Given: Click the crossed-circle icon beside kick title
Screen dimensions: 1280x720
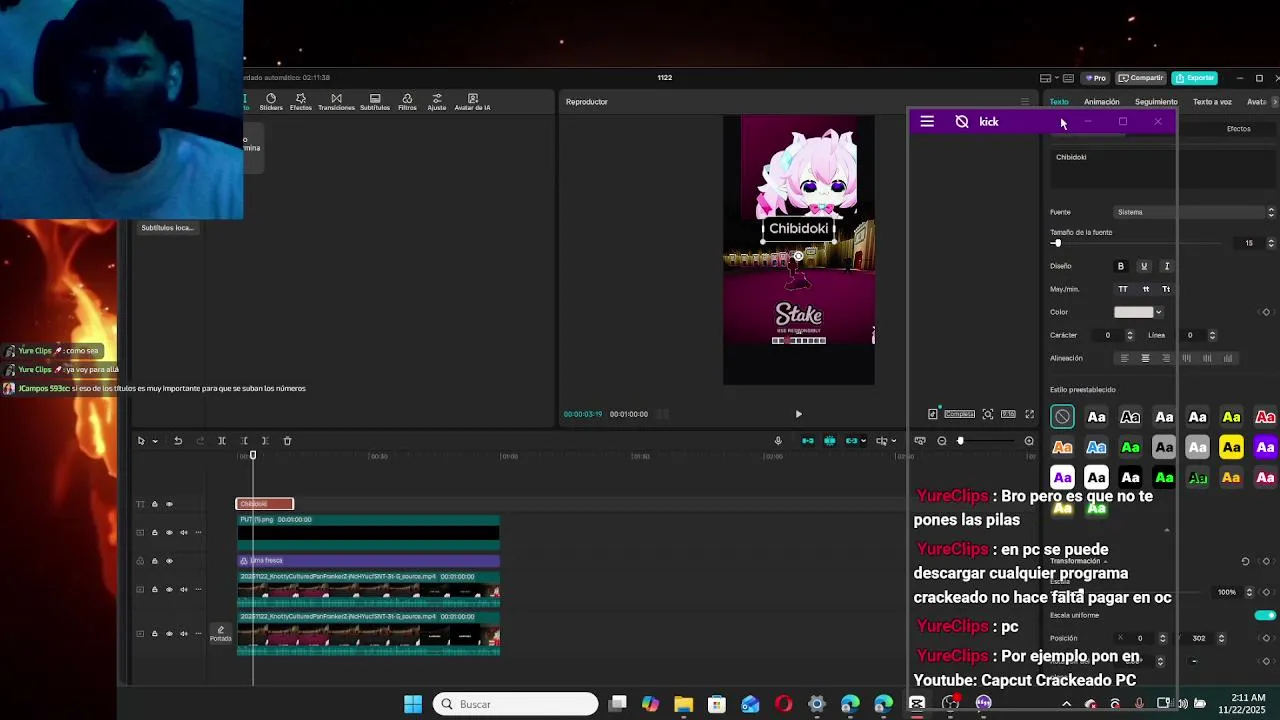Looking at the screenshot, I should (962, 122).
